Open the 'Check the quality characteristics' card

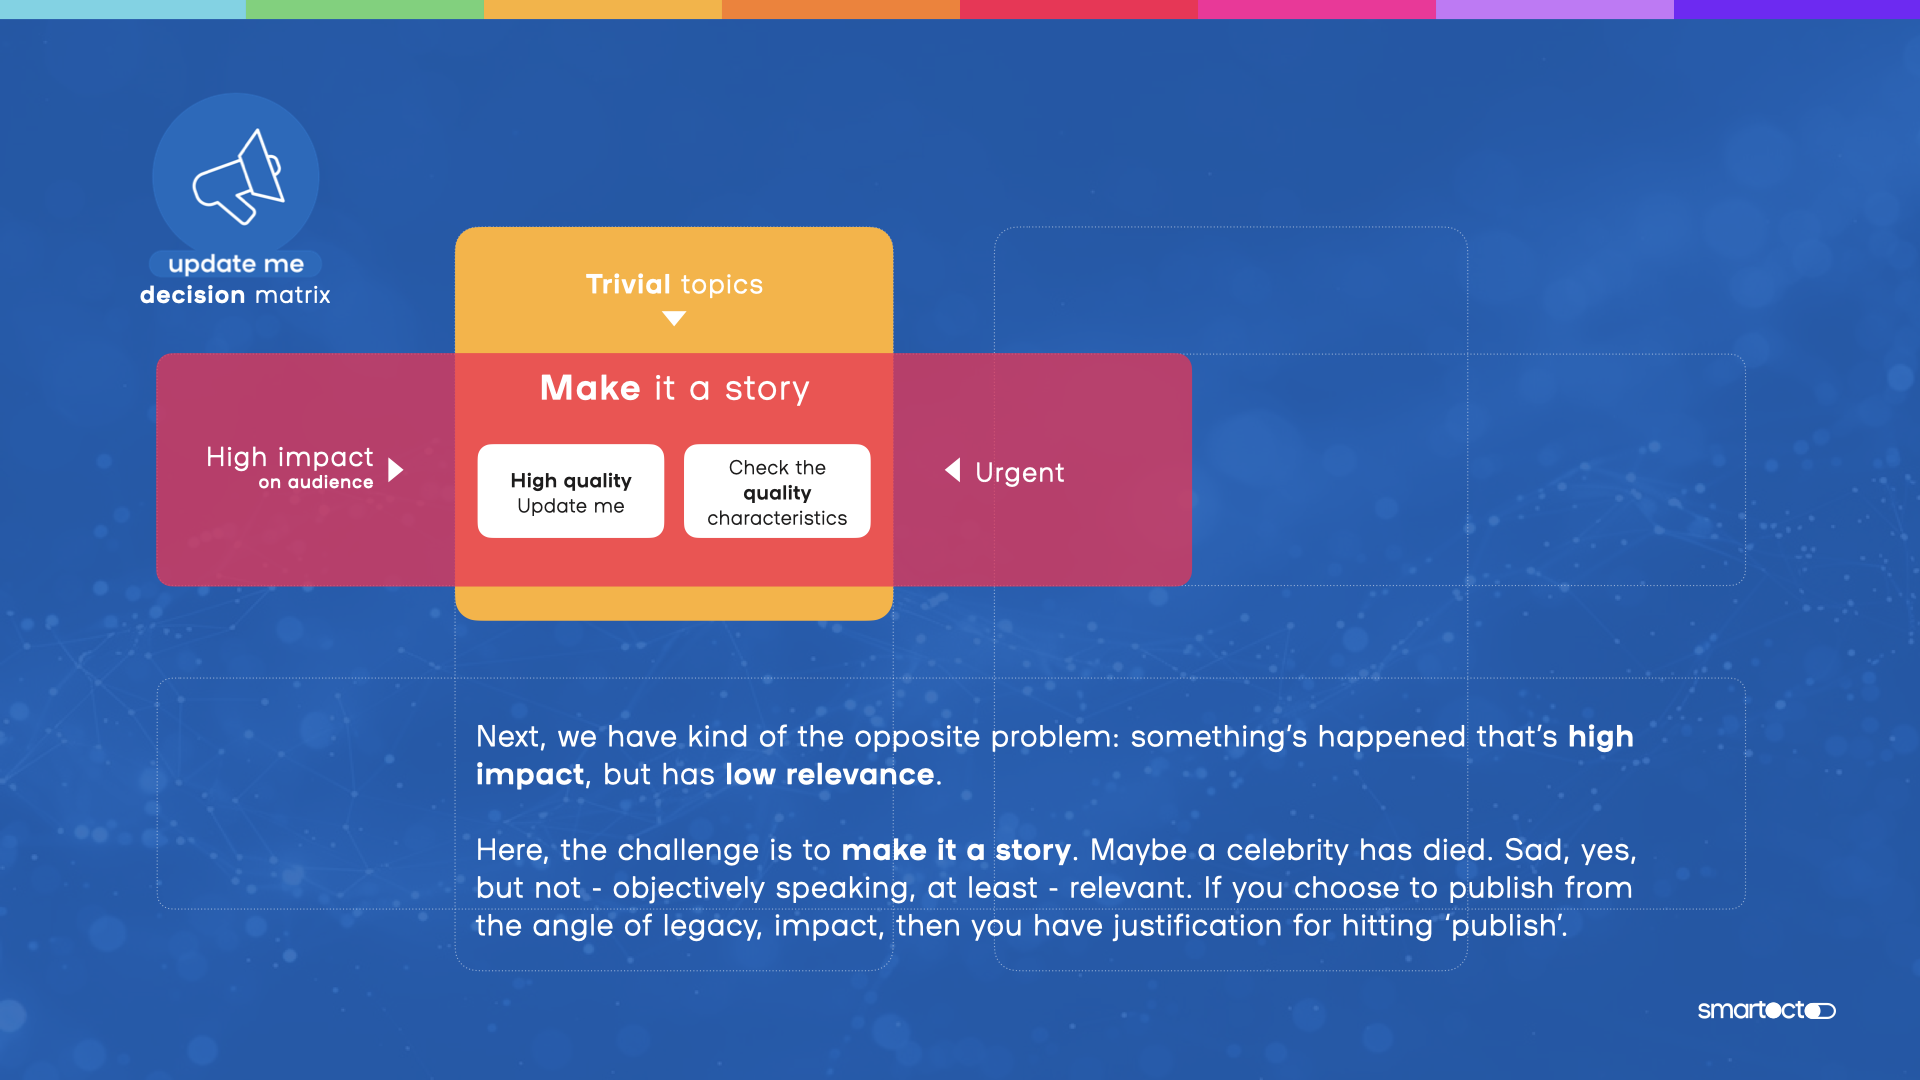777,491
